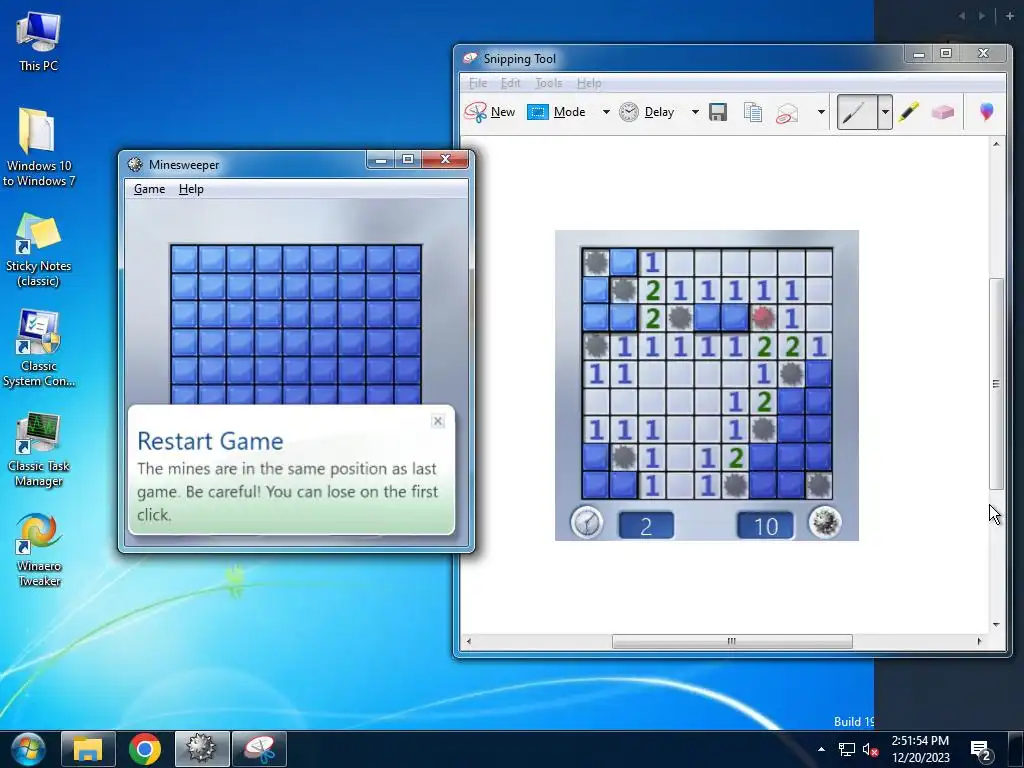Click the Restart Game heading text
This screenshot has width=1024, height=768.
pyautogui.click(x=210, y=441)
